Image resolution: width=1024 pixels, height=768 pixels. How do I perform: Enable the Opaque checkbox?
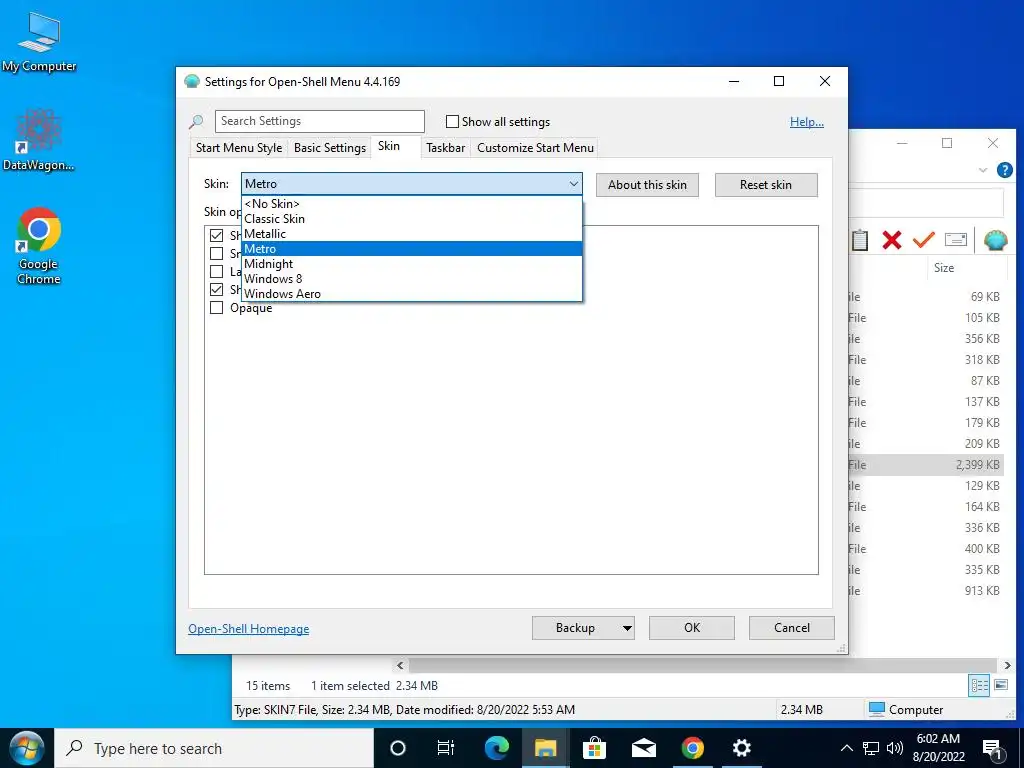coord(217,308)
